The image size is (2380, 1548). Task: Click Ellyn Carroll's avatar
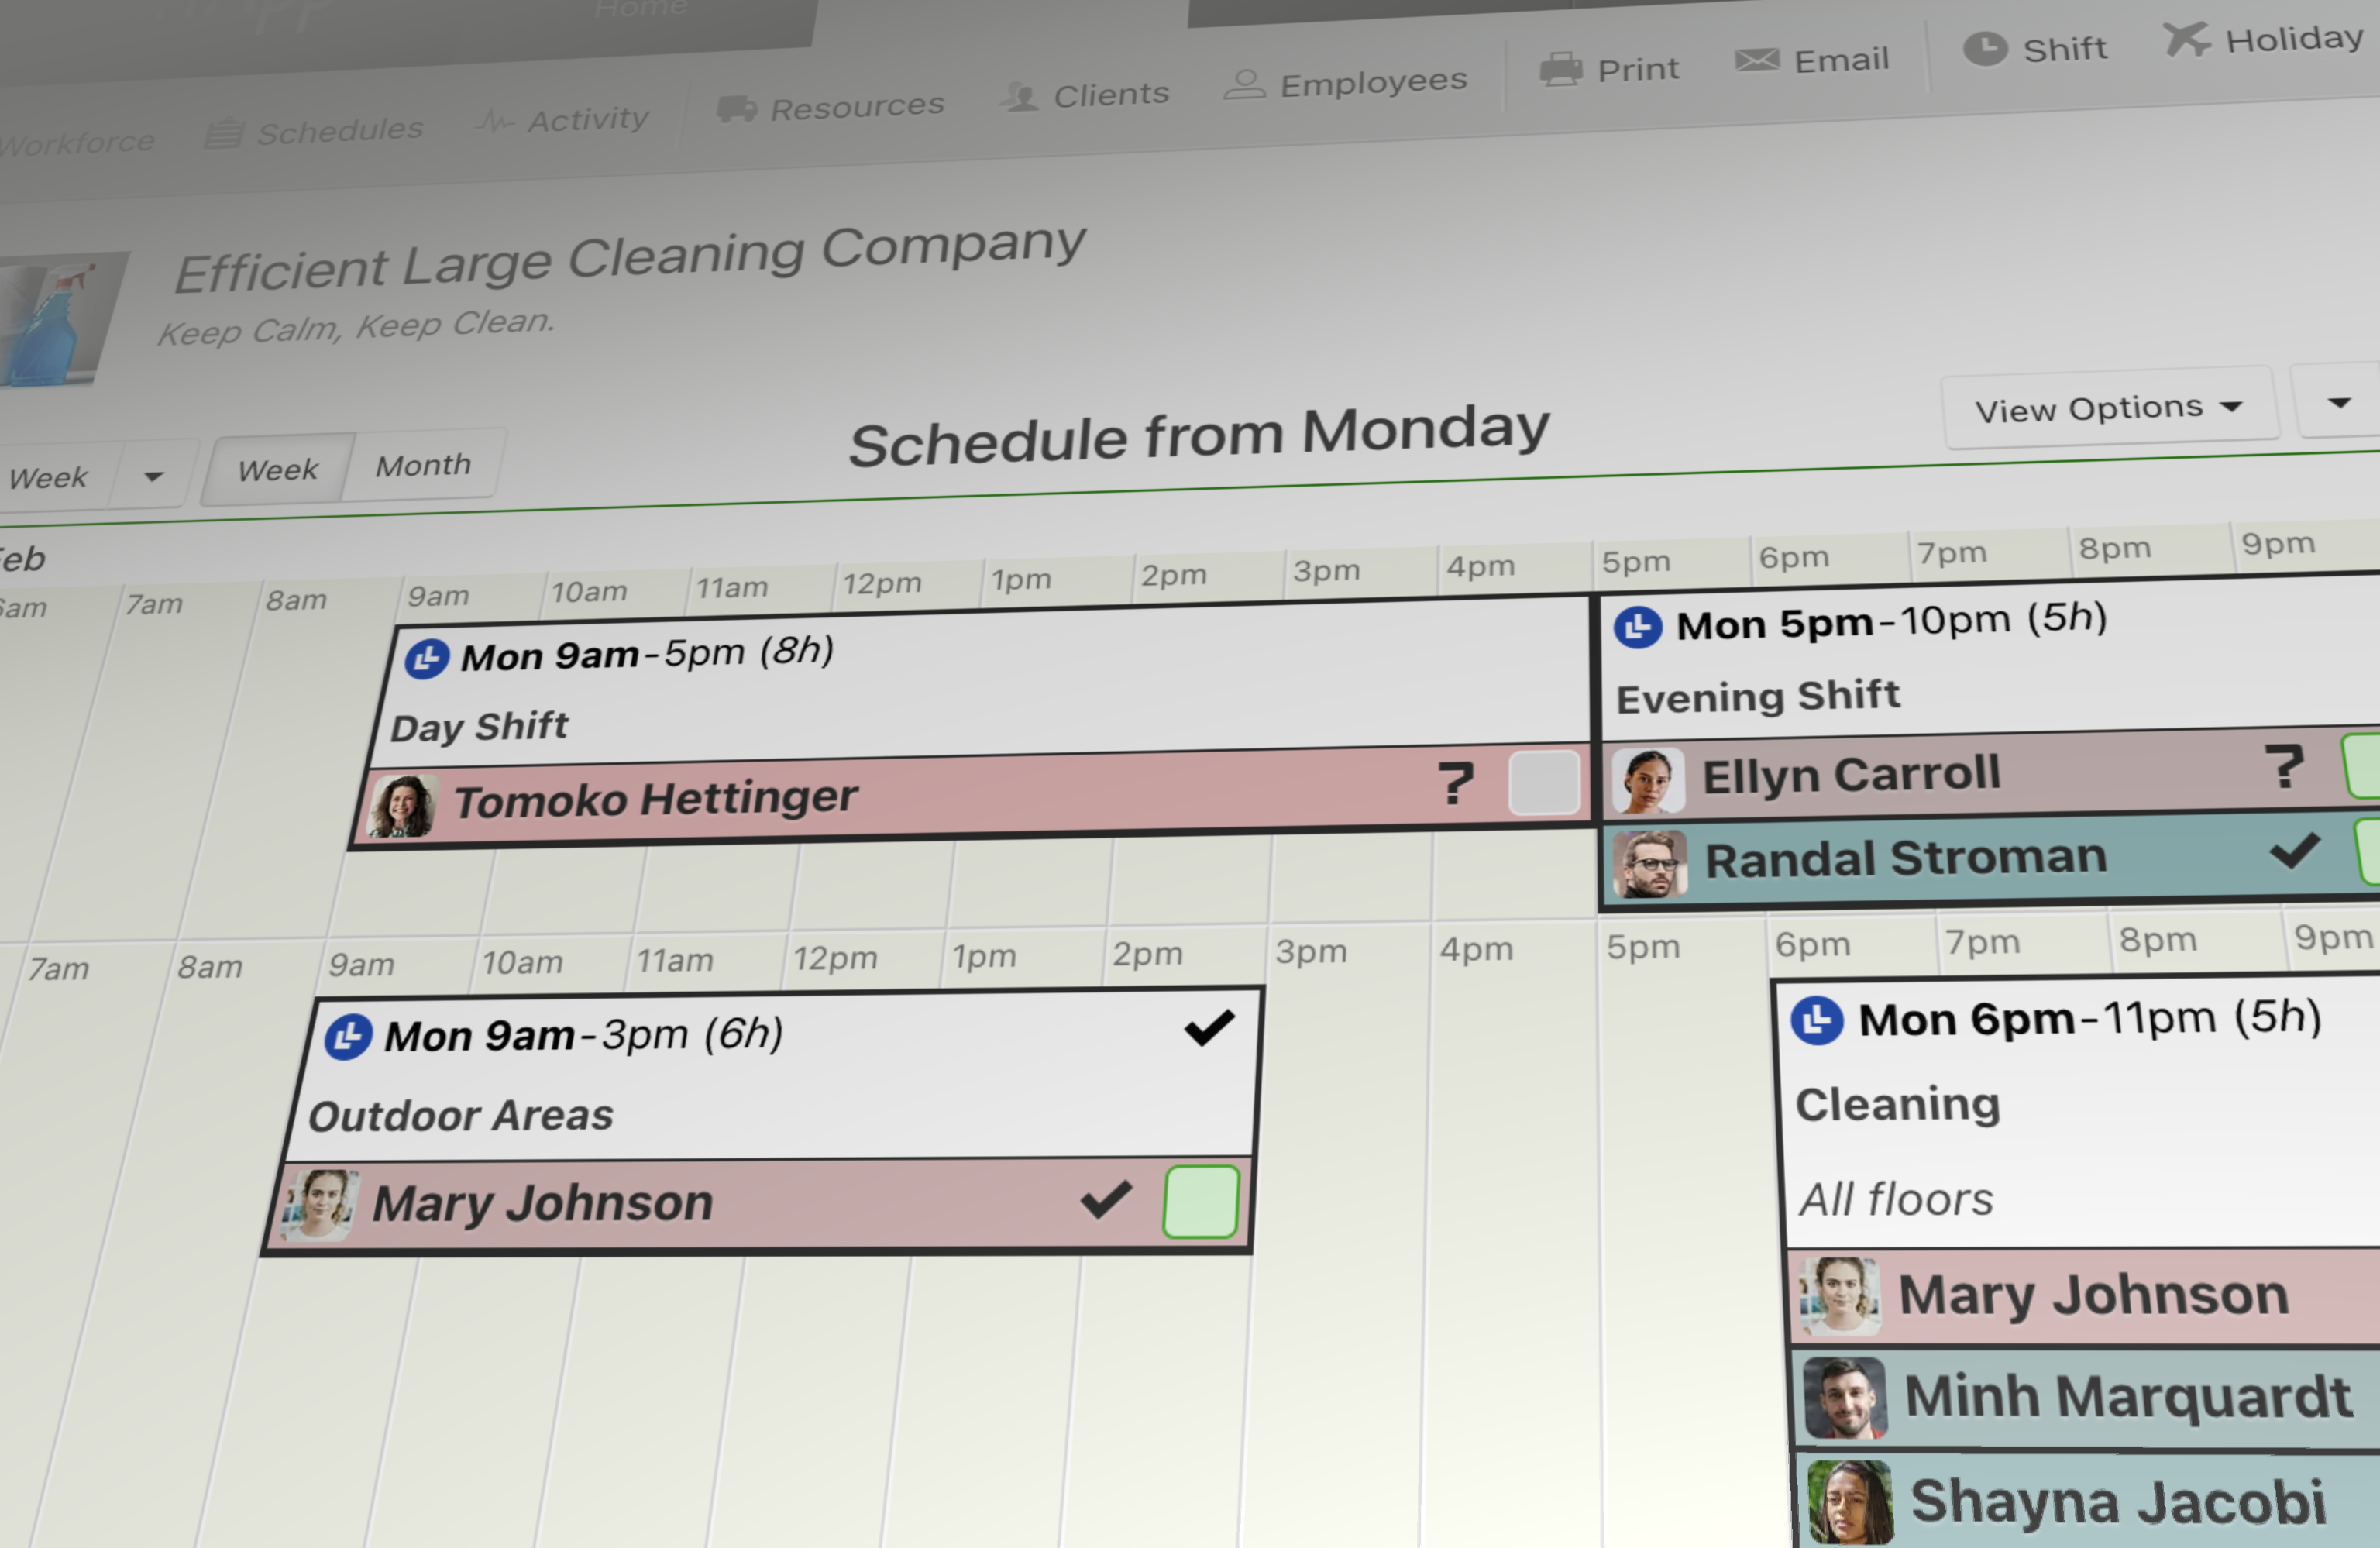(x=1649, y=781)
